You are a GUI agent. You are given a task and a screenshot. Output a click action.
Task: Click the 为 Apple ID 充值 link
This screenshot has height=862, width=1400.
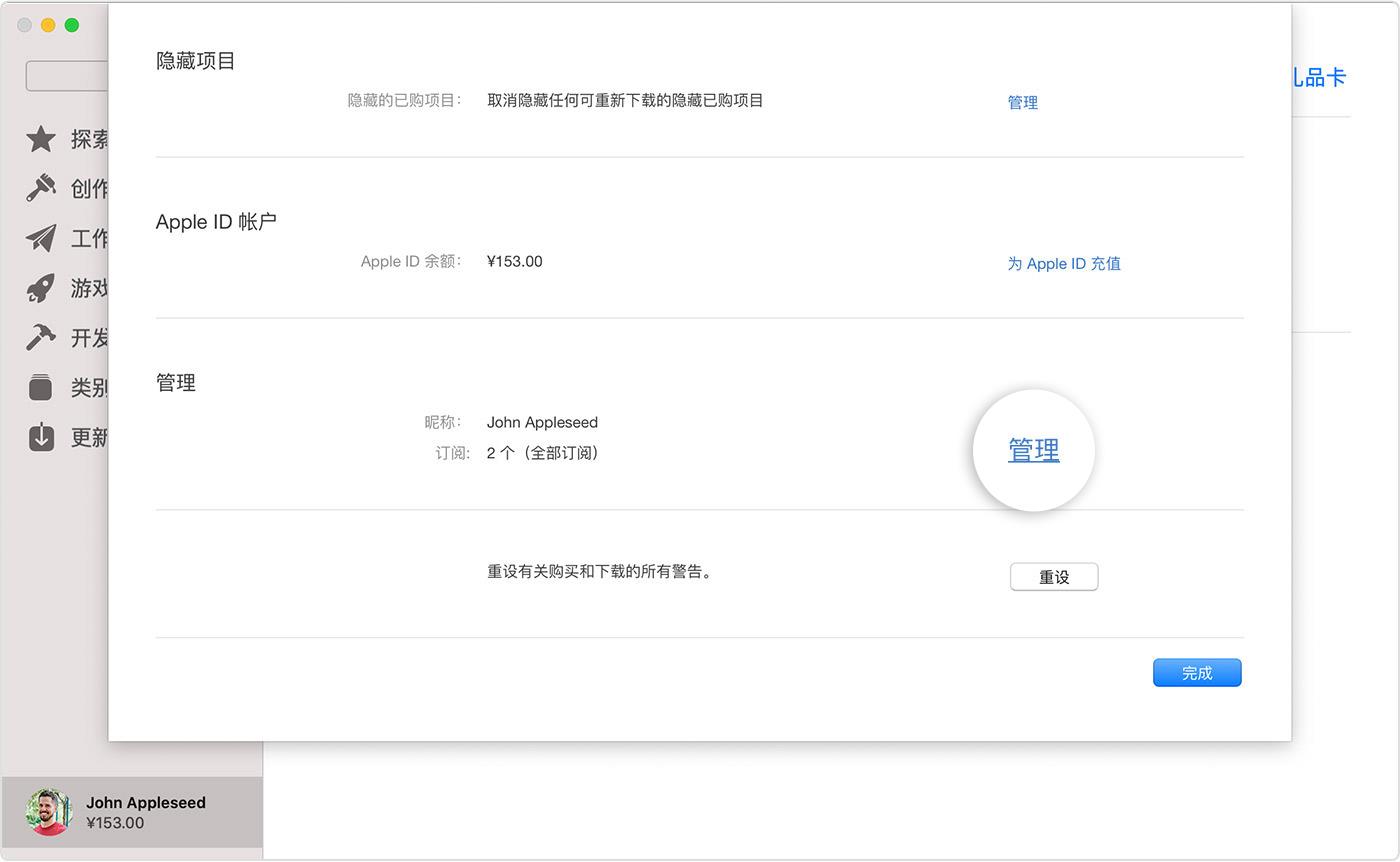[x=1063, y=263]
